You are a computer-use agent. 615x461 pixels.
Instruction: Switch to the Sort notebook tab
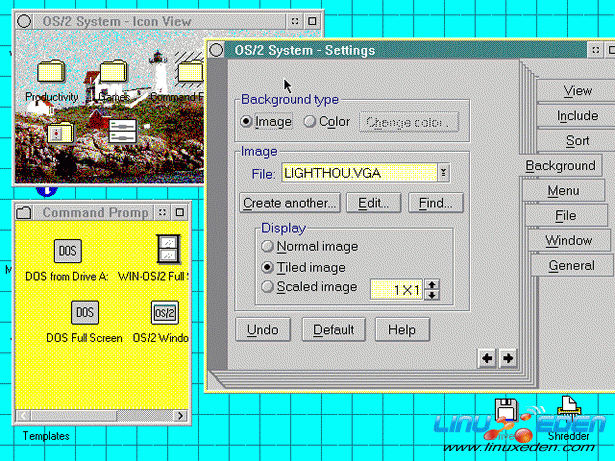pyautogui.click(x=577, y=140)
